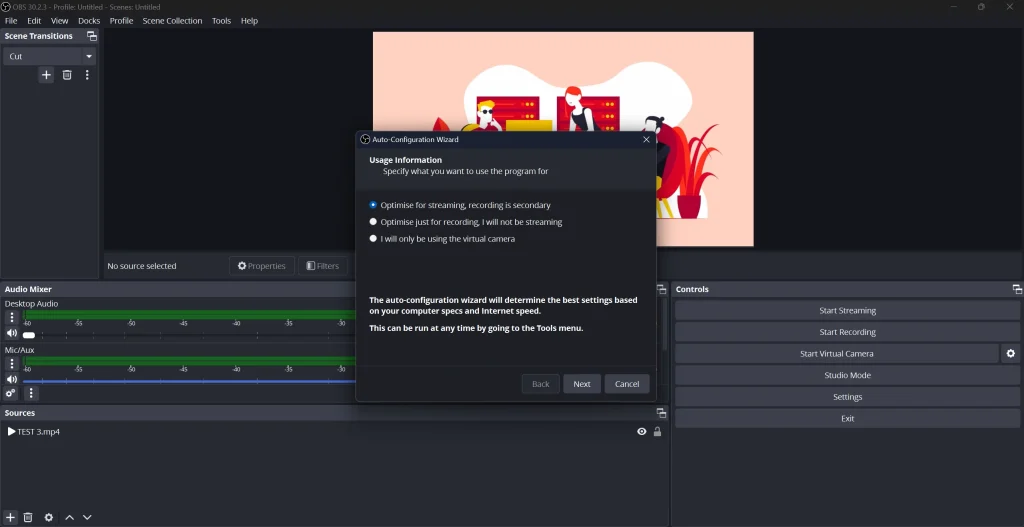The image size is (1024, 527).
Task: Add a new source with plus icon
Action: click(10, 517)
